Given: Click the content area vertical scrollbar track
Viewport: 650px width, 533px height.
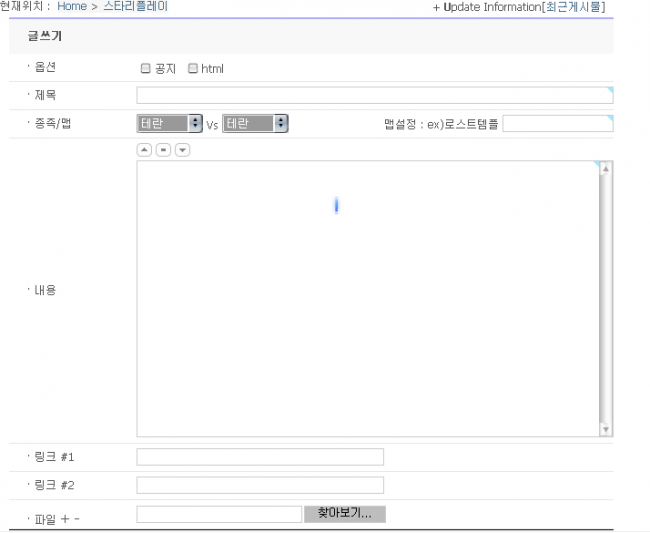Looking at the screenshot, I should (605, 300).
